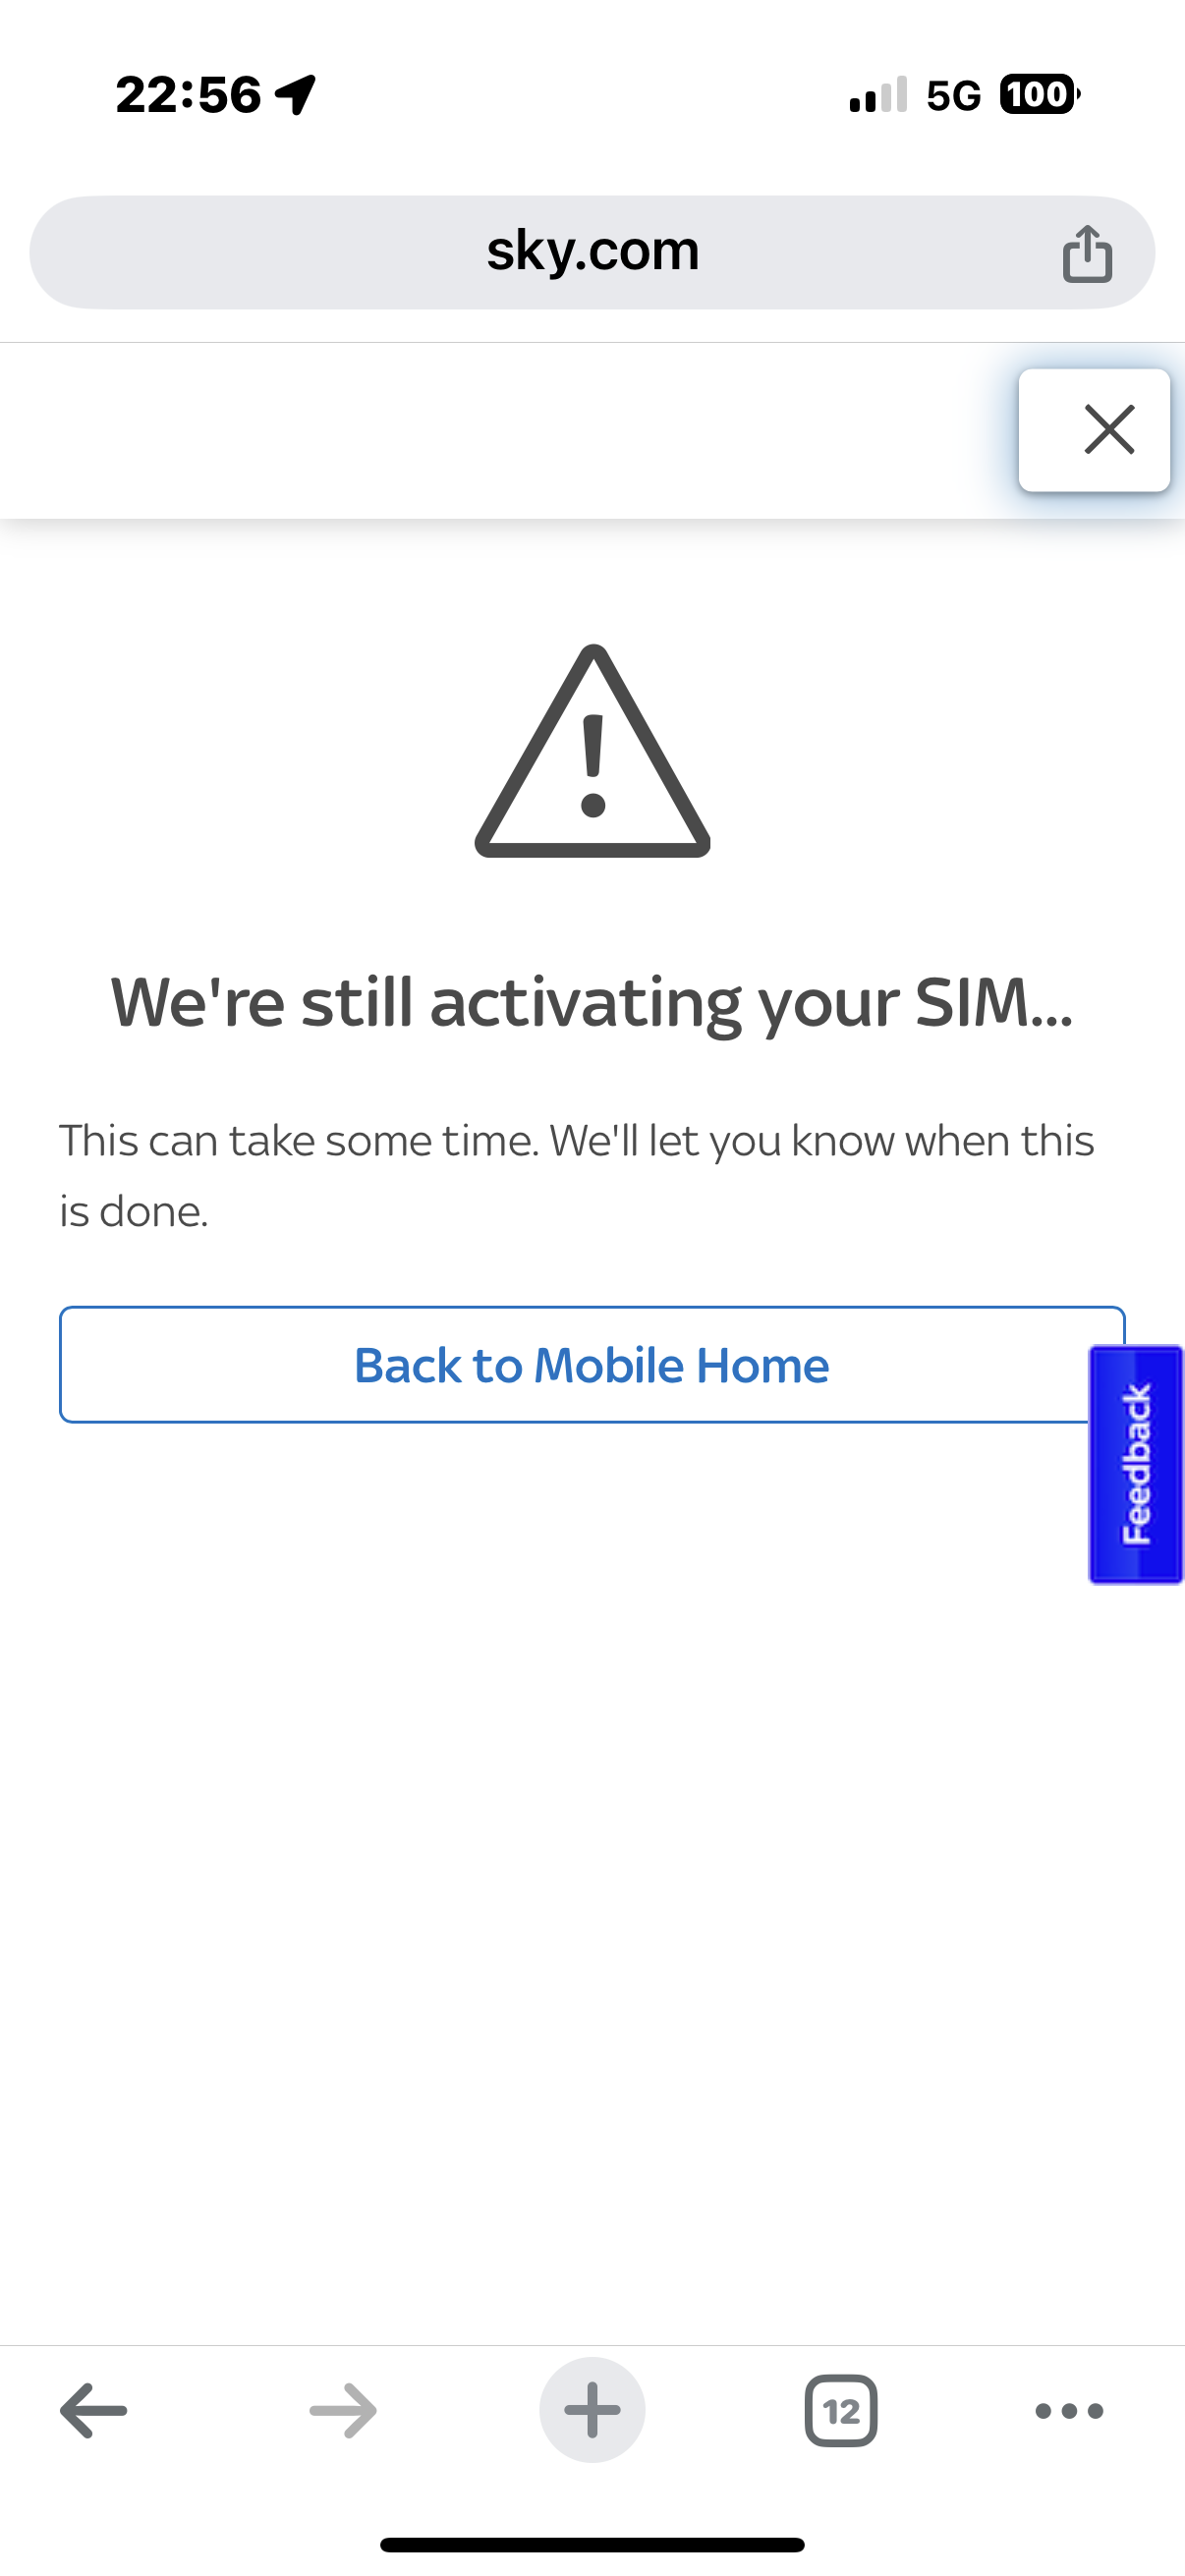Screen dimensions: 1185x2576
Task: Open the blue Feedback side tab
Action: pyautogui.click(x=1136, y=1464)
